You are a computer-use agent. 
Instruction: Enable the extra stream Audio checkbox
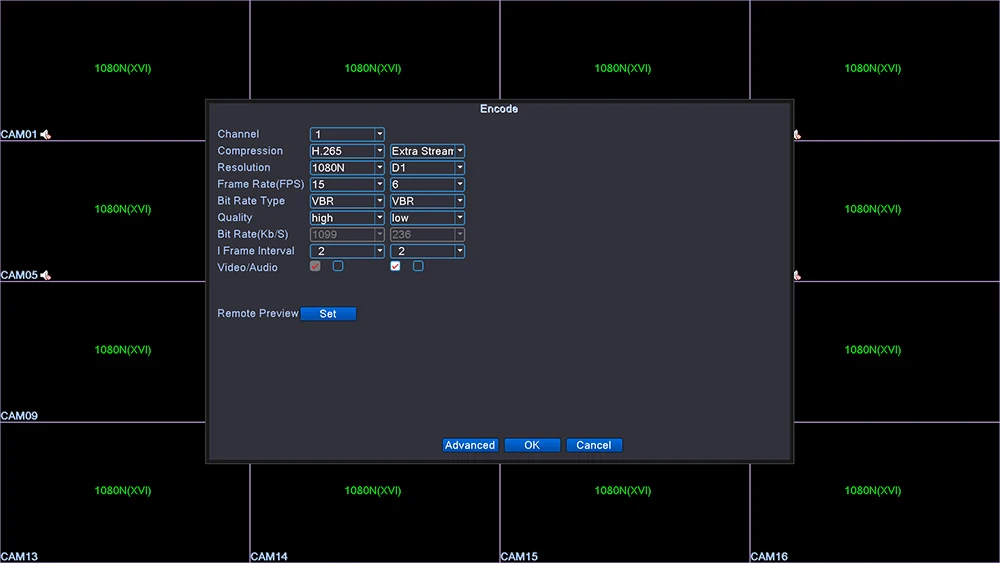tap(418, 266)
